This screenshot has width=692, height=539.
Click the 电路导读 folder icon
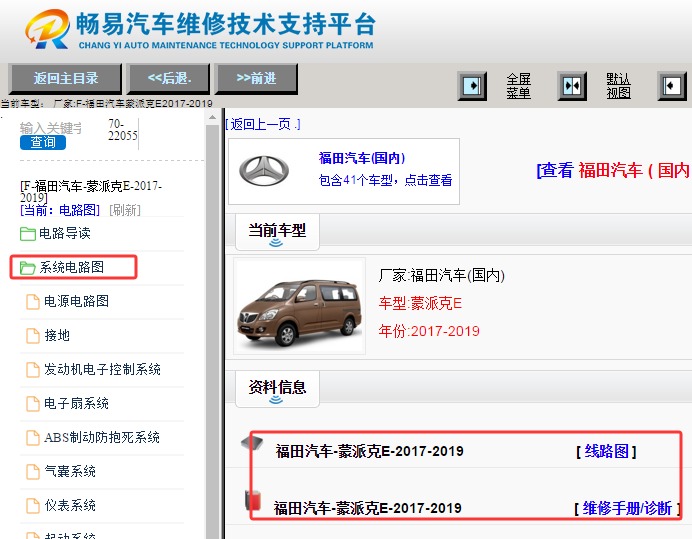pos(28,234)
